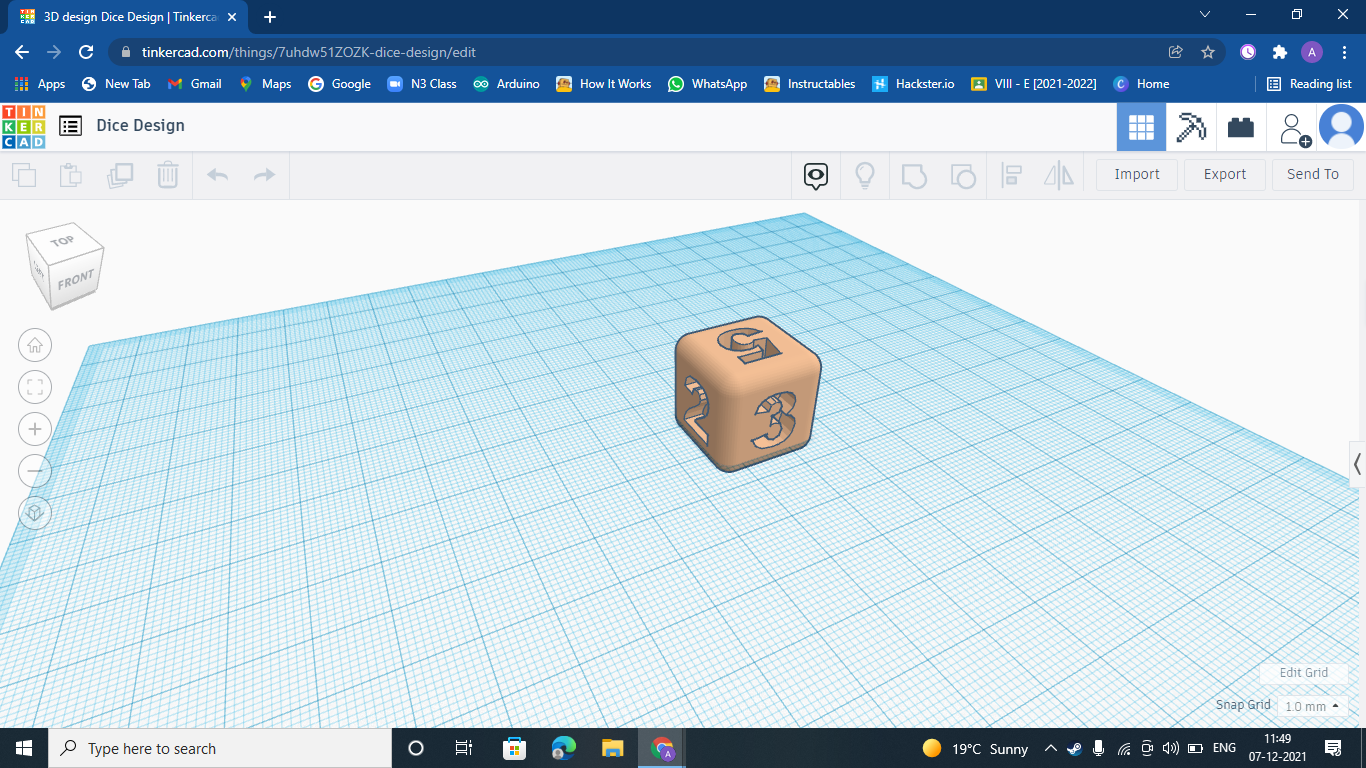Image resolution: width=1366 pixels, height=768 pixels.
Task: Zoom in with the plus button
Action: click(35, 429)
